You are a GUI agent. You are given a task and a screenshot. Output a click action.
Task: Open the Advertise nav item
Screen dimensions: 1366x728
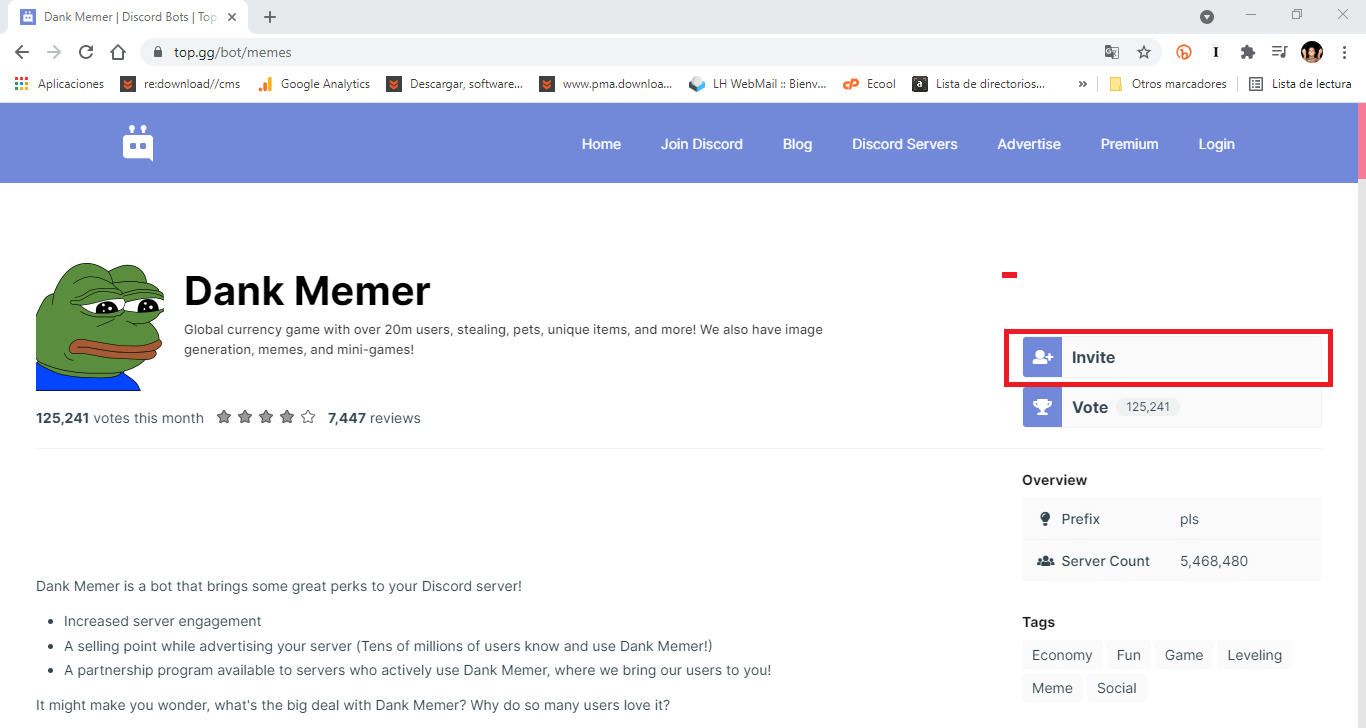click(x=1029, y=144)
